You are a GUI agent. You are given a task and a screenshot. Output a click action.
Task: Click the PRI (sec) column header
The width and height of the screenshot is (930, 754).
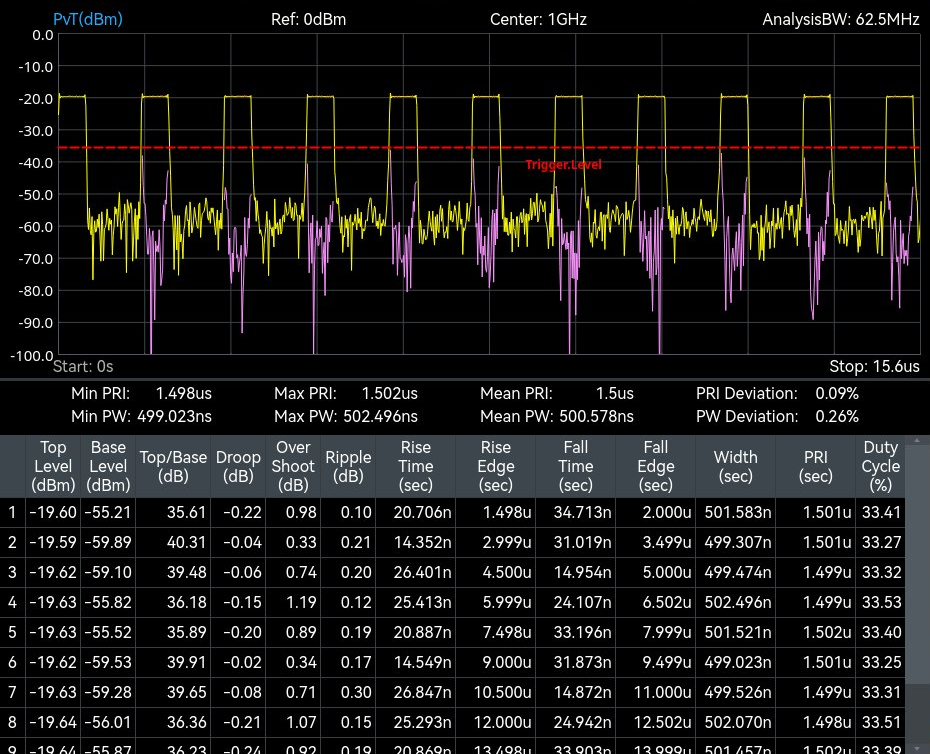[816, 466]
